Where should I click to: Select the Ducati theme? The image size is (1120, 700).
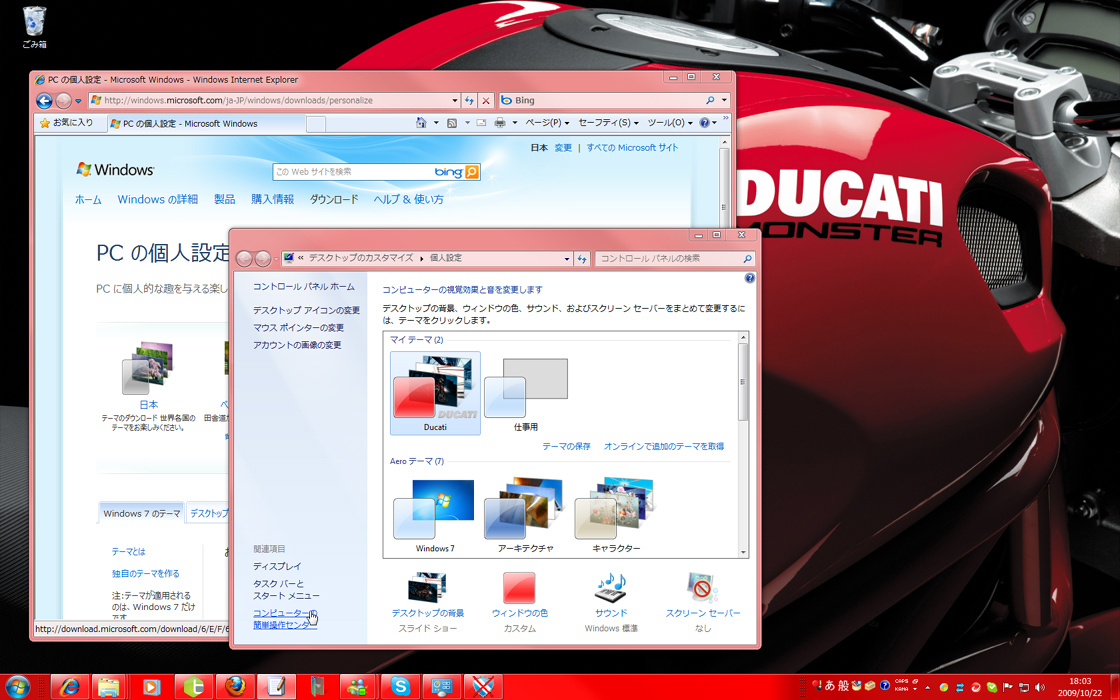pyautogui.click(x=435, y=393)
